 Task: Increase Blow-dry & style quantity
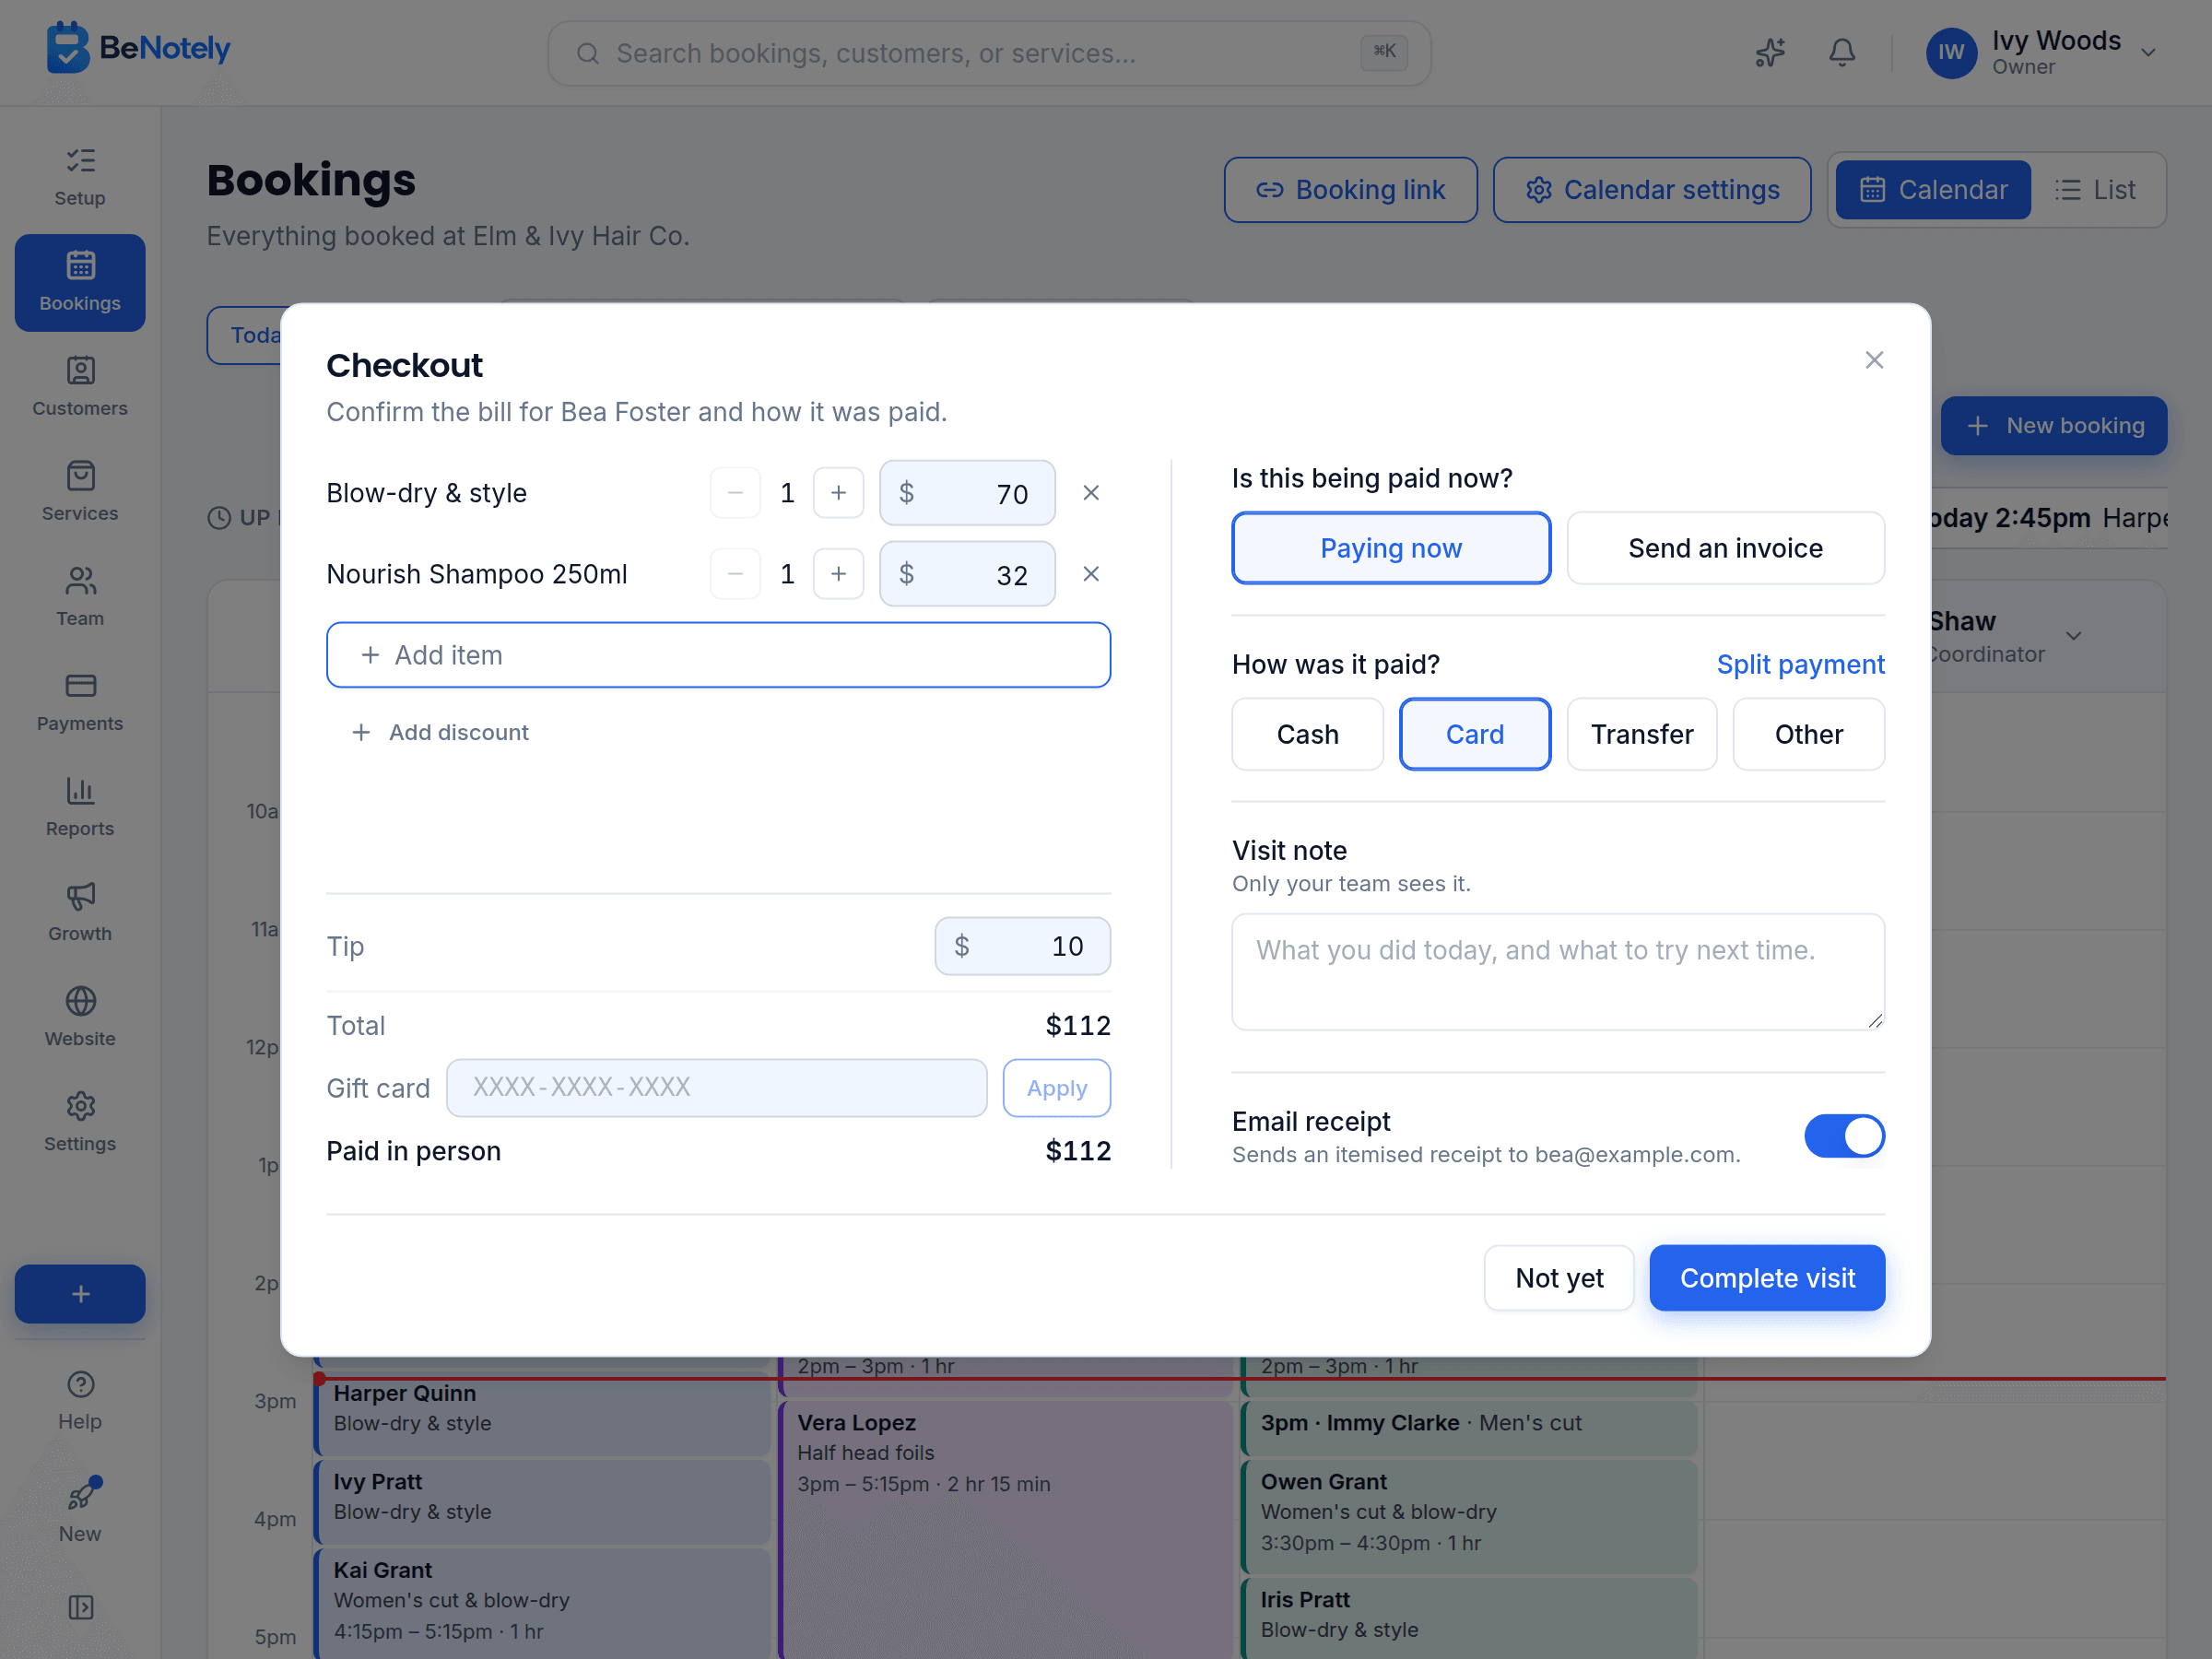coord(838,493)
